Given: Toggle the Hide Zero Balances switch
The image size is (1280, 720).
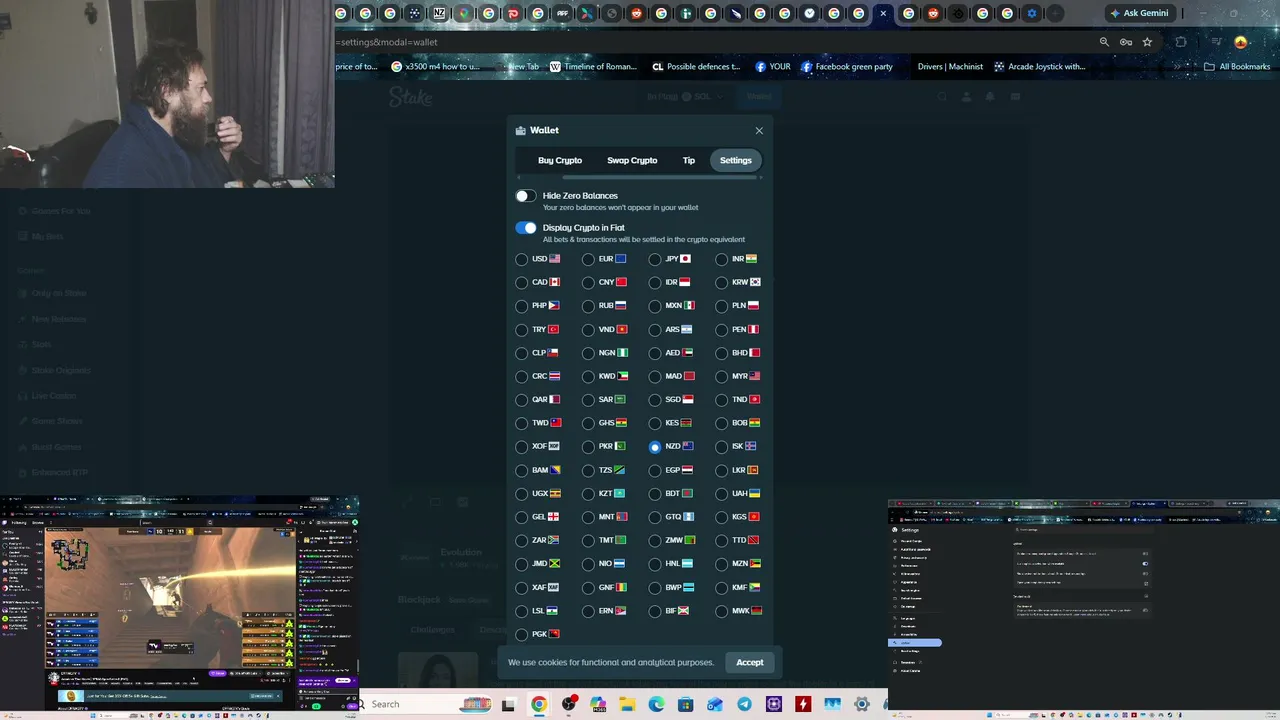Looking at the screenshot, I should 526,196.
